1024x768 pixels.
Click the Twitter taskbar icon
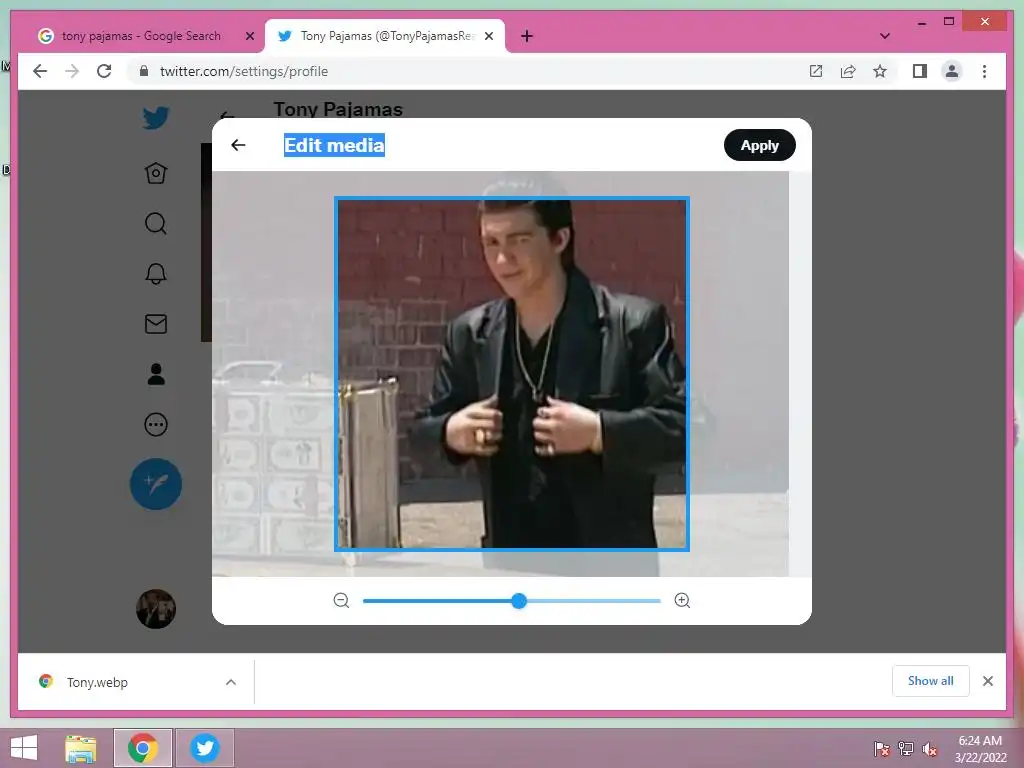point(204,748)
